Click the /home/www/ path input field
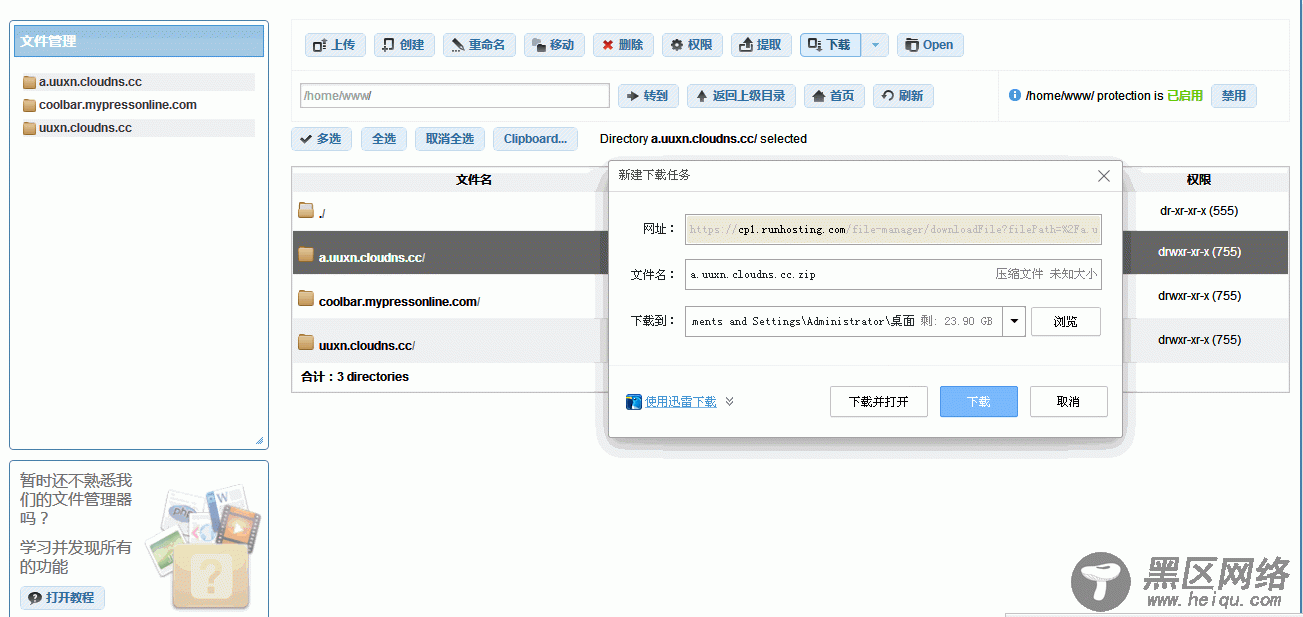The width and height of the screenshot is (1303, 617). click(x=455, y=96)
